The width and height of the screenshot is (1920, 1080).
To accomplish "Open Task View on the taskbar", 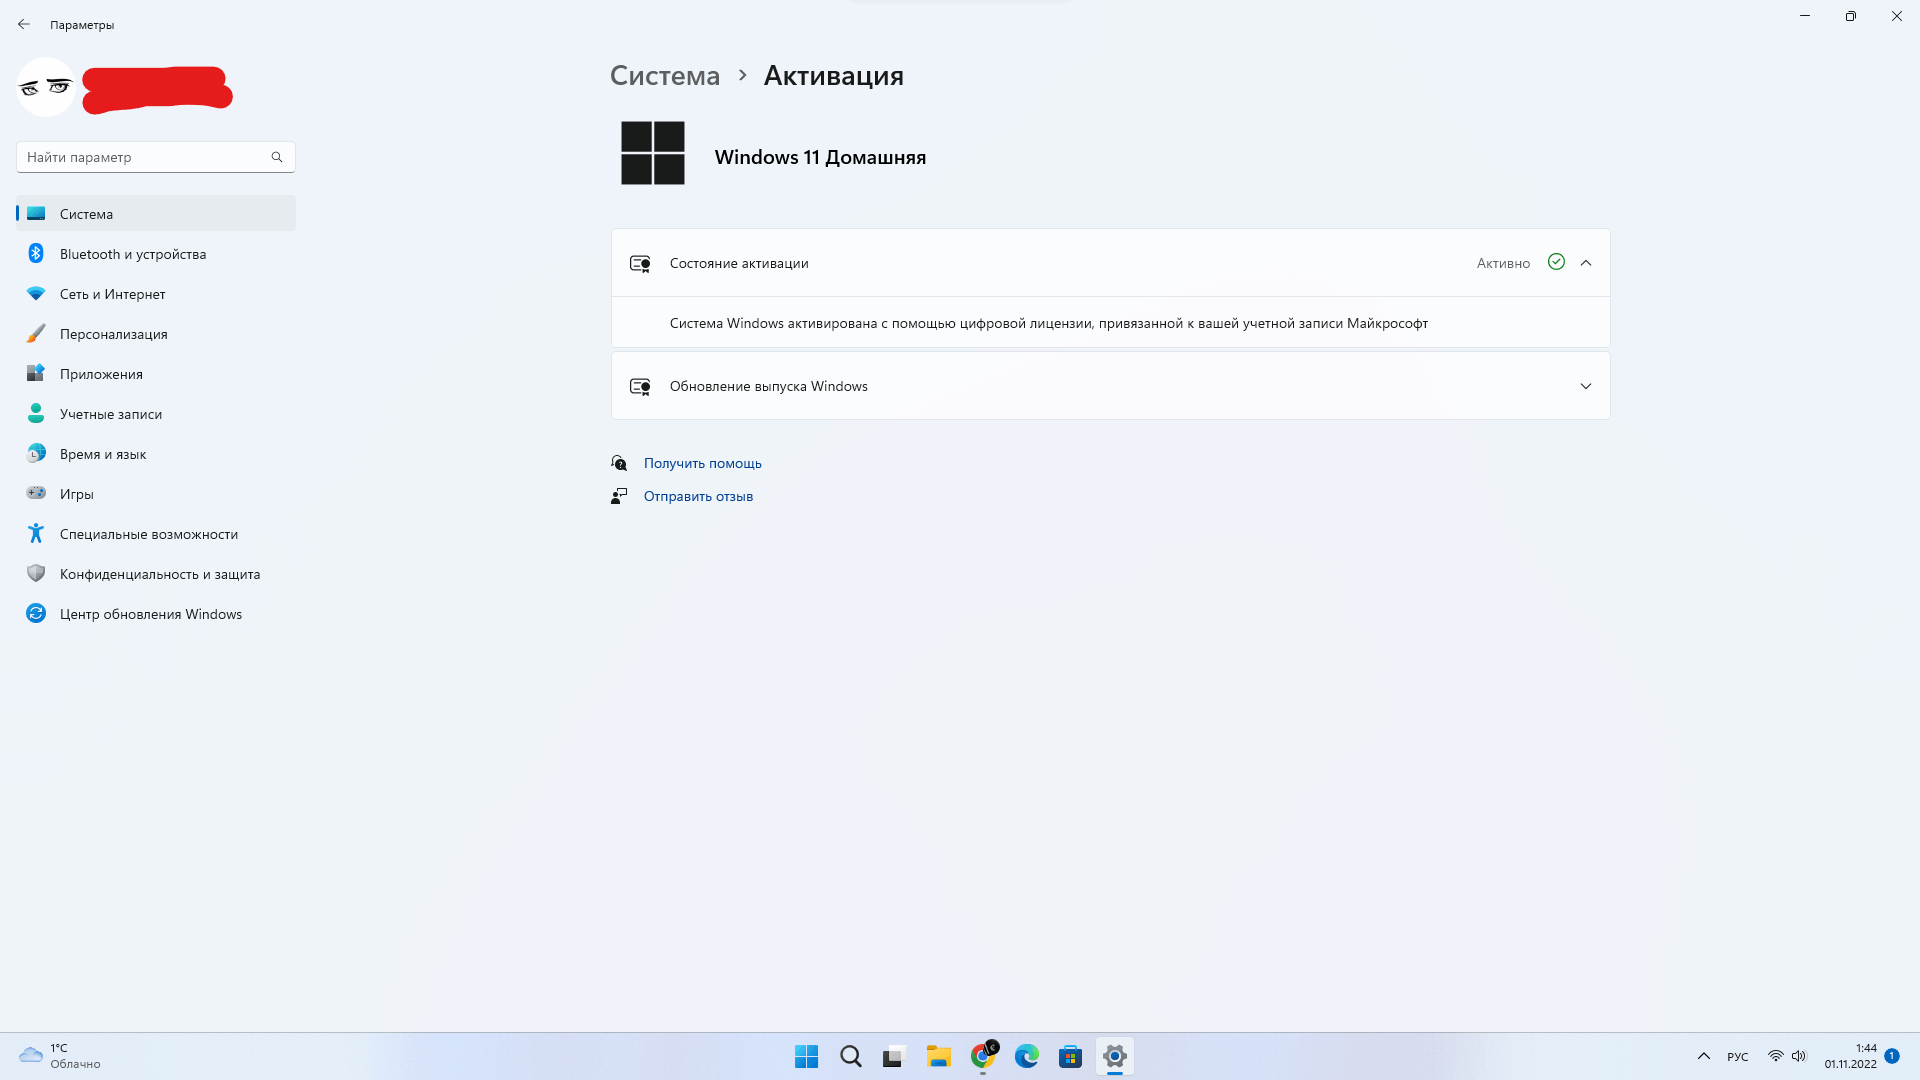I will [894, 1056].
